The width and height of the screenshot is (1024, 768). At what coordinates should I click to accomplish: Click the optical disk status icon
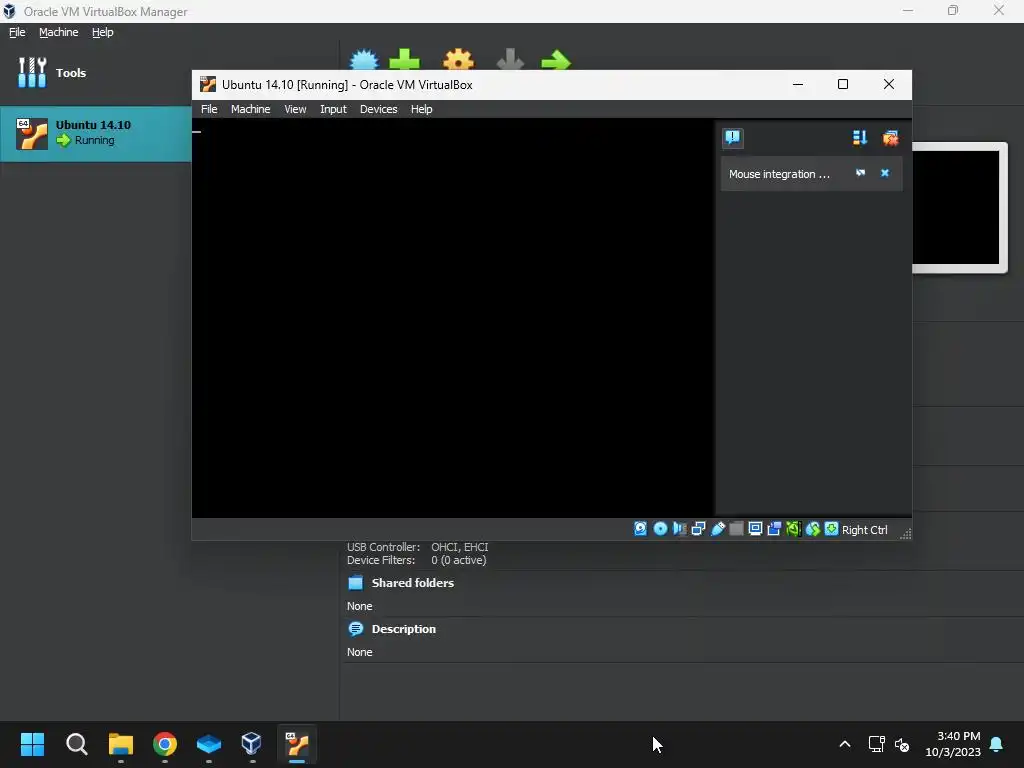[x=660, y=529]
